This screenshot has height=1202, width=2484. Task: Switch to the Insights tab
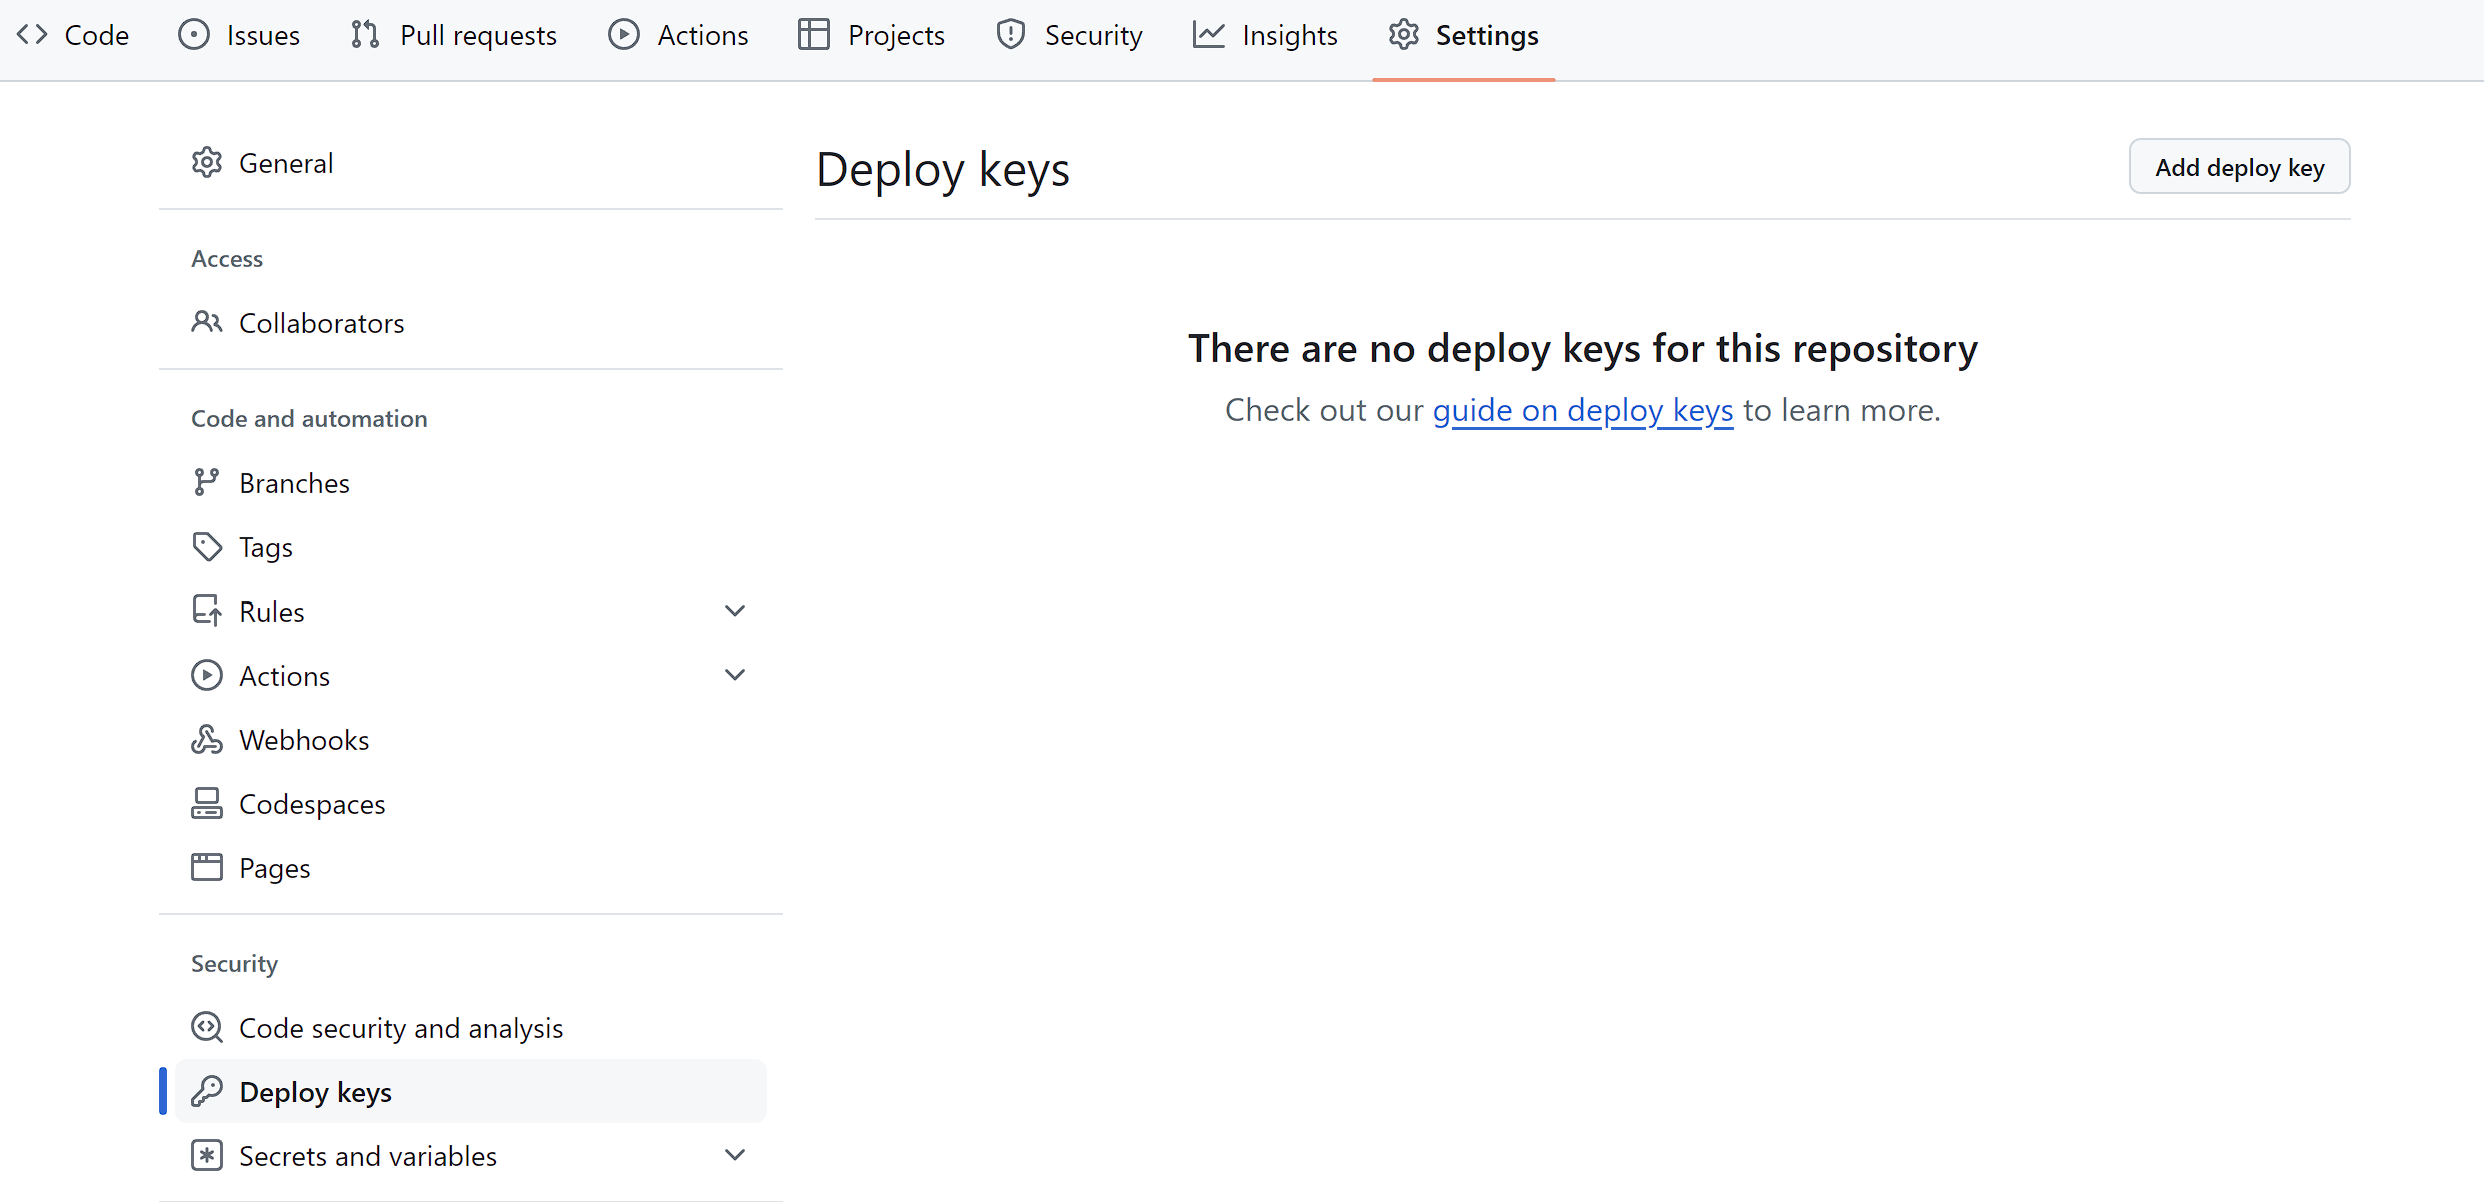point(1265,36)
